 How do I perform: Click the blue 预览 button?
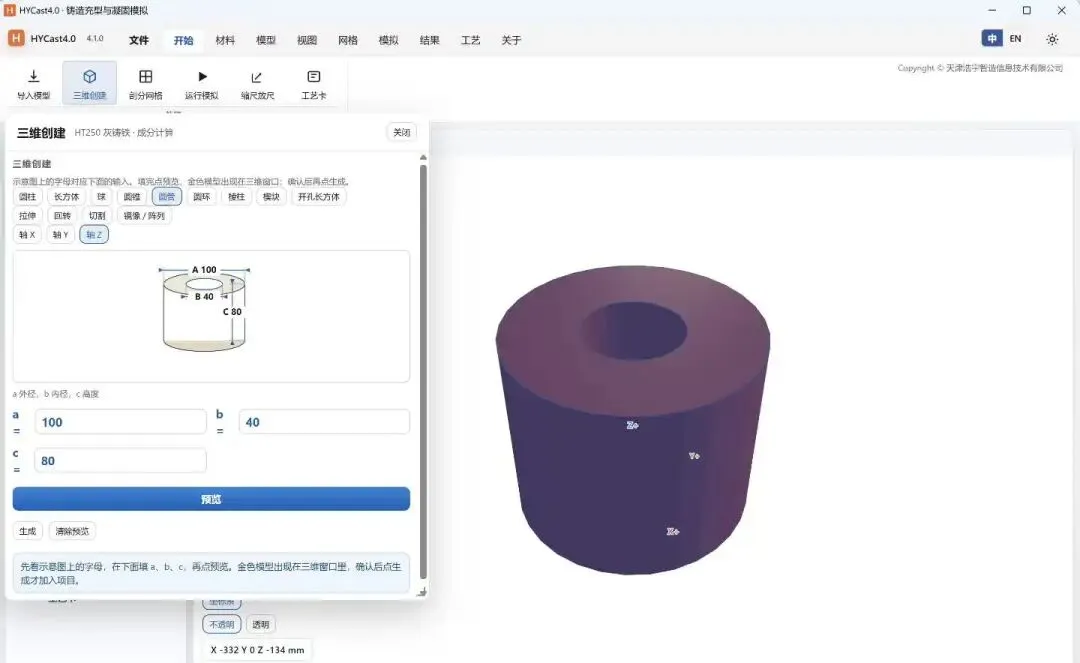pos(211,499)
